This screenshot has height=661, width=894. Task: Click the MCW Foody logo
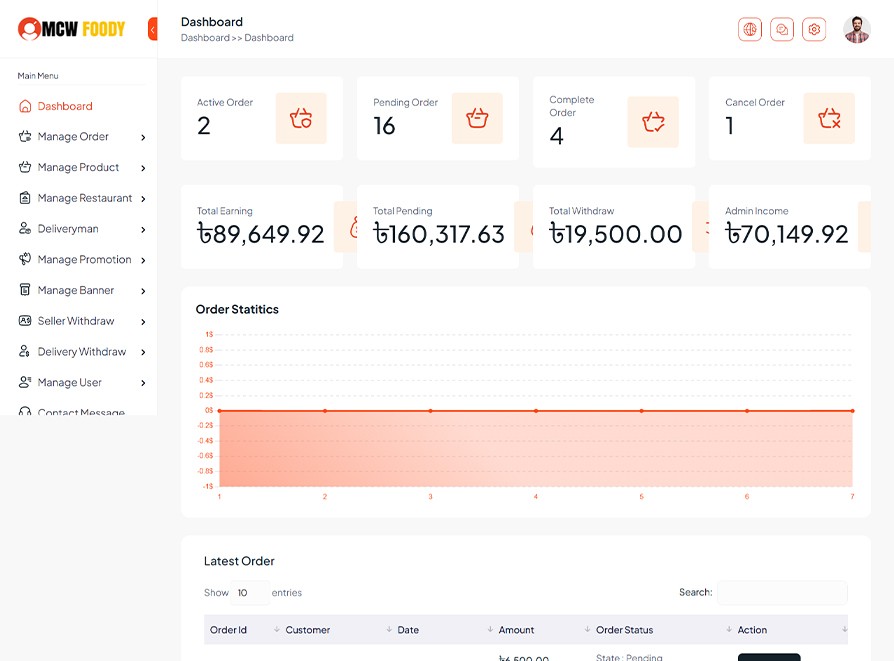click(72, 29)
